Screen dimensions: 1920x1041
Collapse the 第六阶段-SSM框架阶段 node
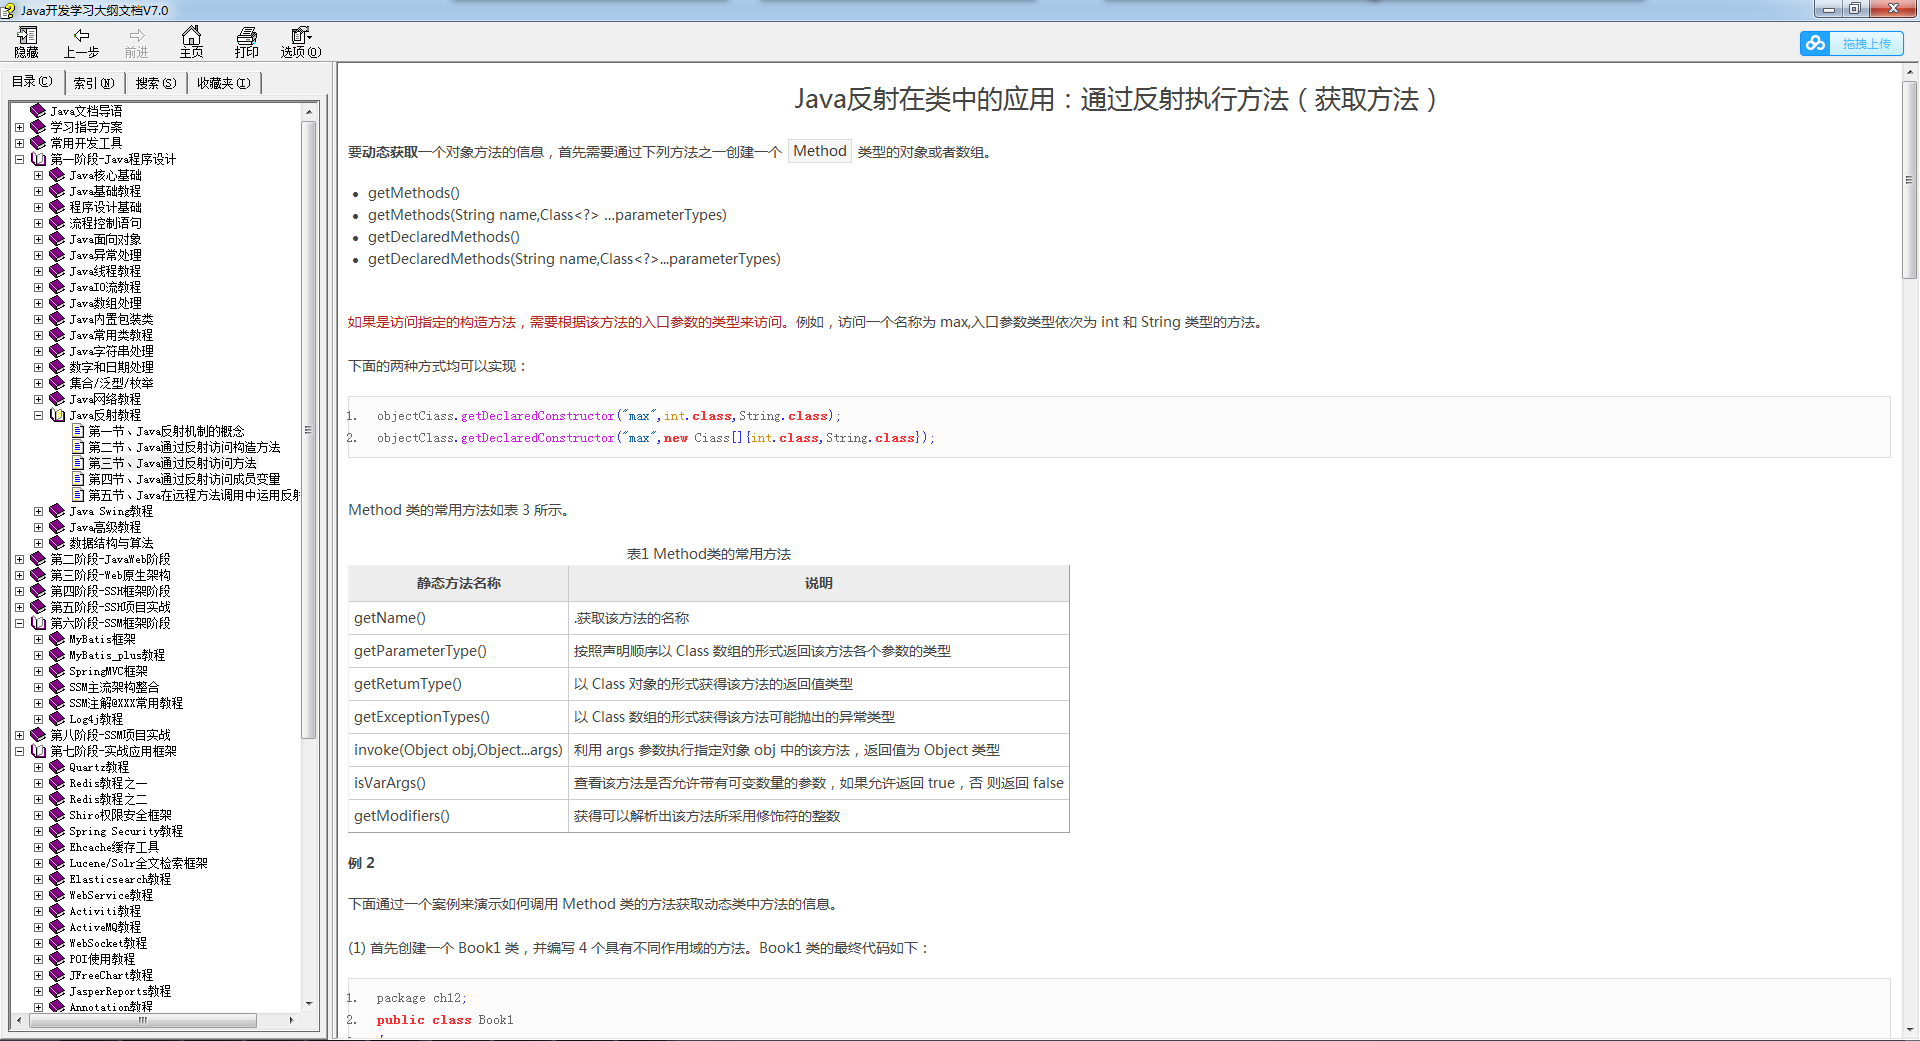click(19, 623)
